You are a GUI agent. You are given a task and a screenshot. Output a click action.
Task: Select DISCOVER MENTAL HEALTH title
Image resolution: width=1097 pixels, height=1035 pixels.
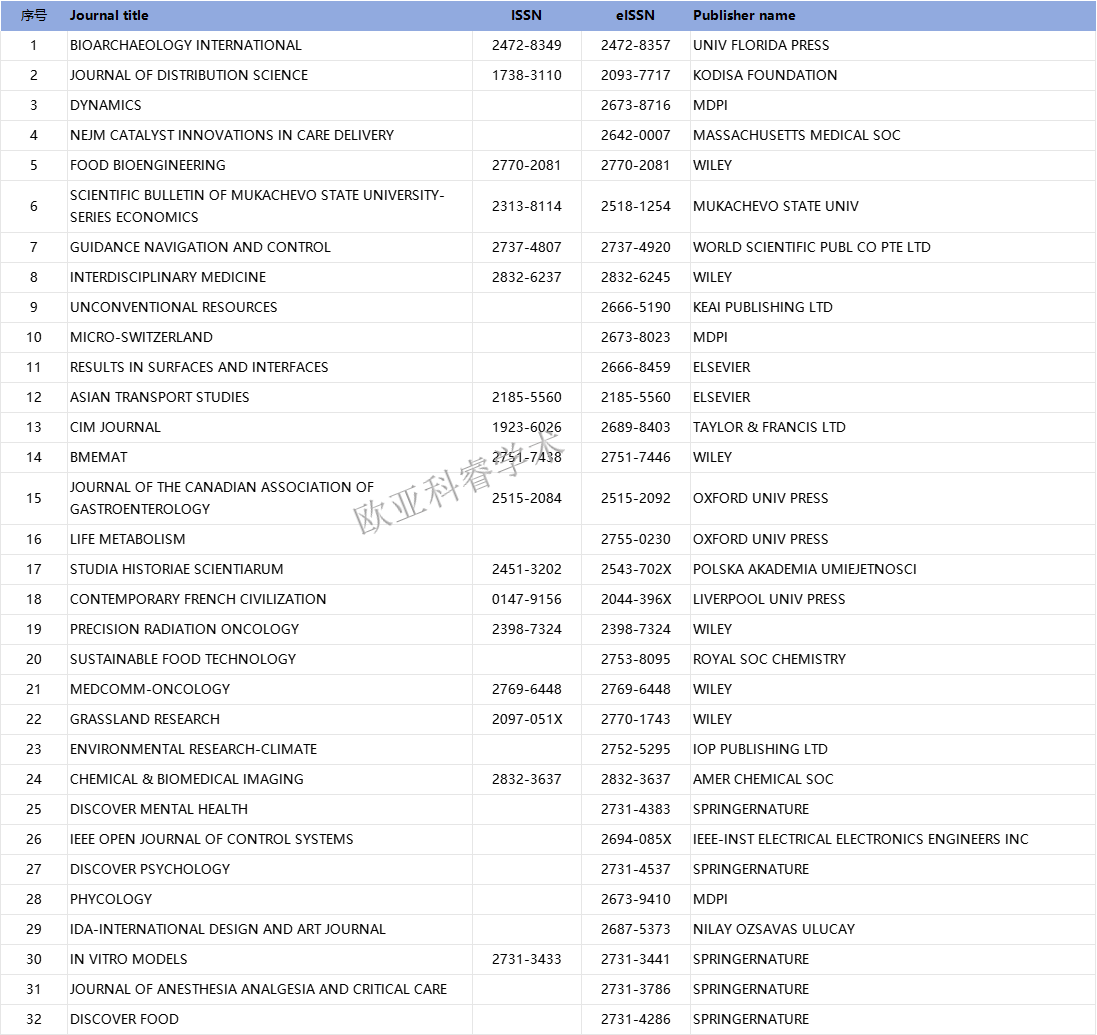[159, 811]
